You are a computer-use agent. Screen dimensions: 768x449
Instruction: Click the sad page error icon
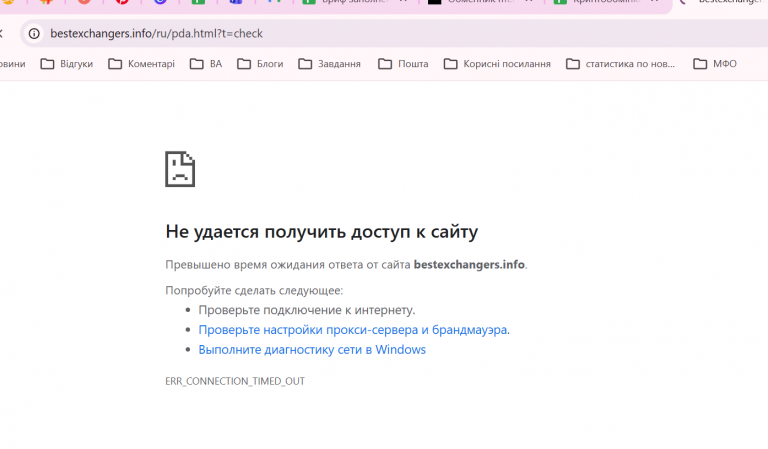(180, 169)
